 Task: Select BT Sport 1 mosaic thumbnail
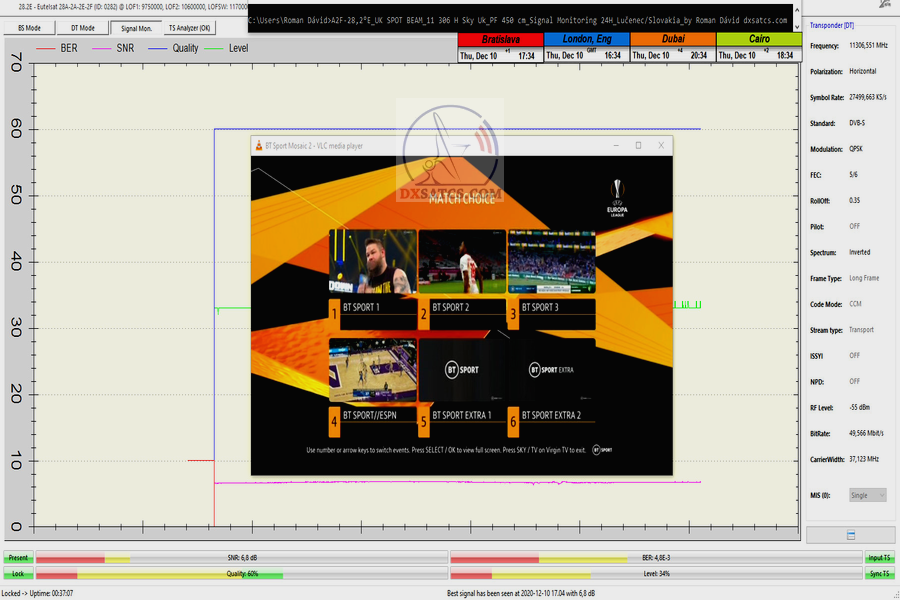(x=371, y=262)
